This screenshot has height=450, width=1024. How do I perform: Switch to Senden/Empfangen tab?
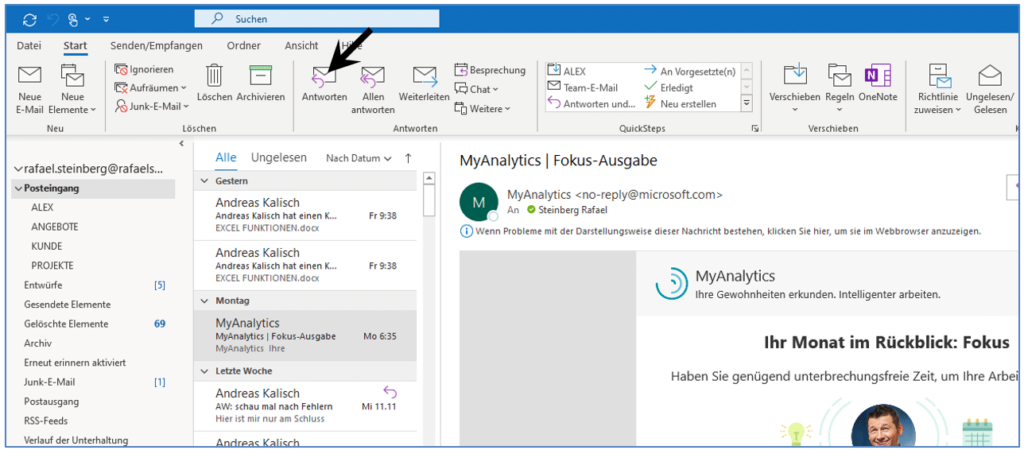156,46
